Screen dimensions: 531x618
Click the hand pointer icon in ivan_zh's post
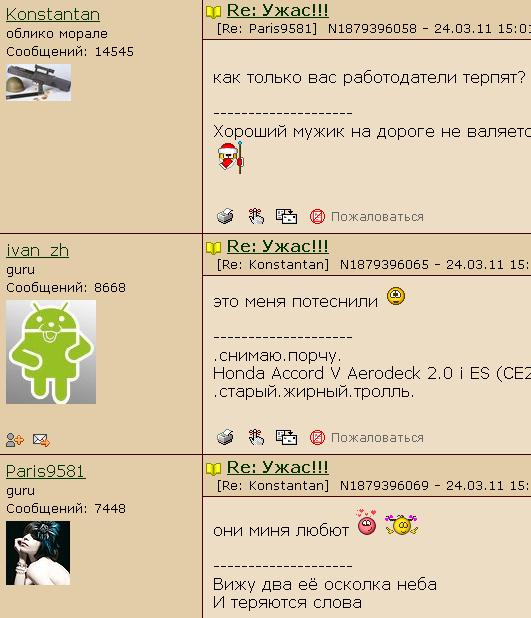tap(256, 437)
